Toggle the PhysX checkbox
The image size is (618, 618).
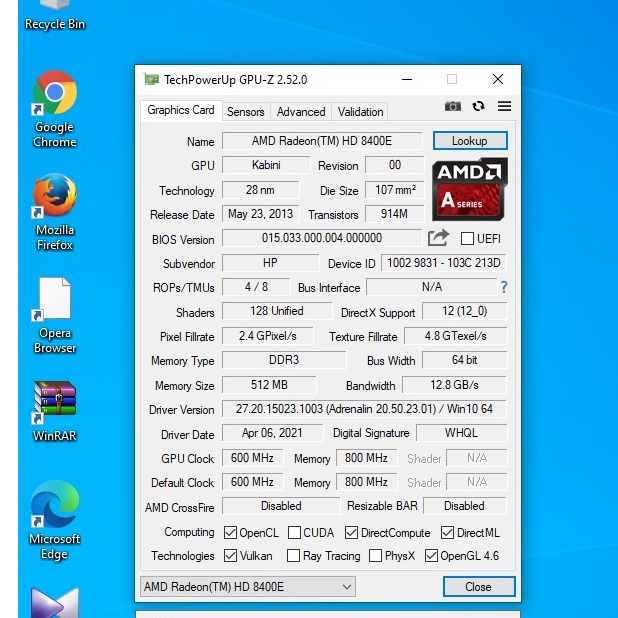(x=375, y=556)
